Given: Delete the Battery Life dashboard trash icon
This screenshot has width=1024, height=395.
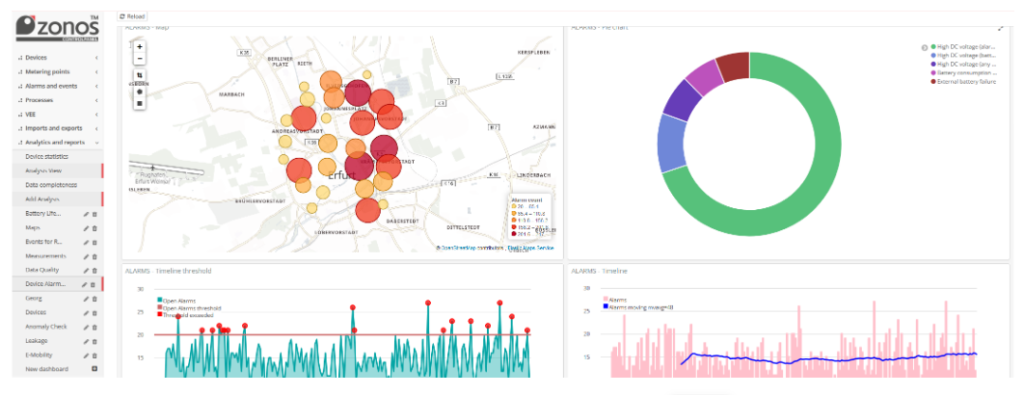Looking at the screenshot, I should [94, 214].
